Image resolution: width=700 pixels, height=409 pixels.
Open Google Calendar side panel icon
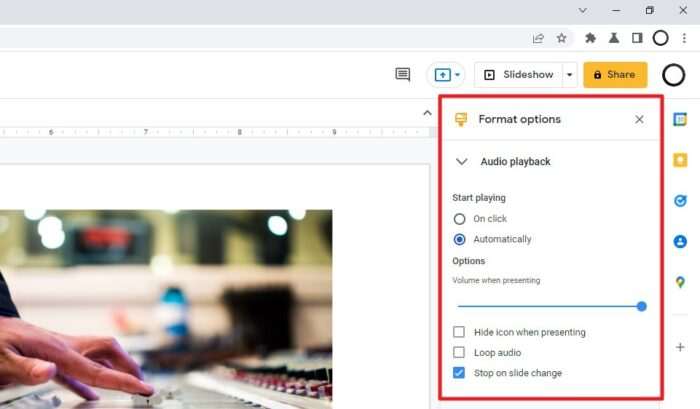680,119
